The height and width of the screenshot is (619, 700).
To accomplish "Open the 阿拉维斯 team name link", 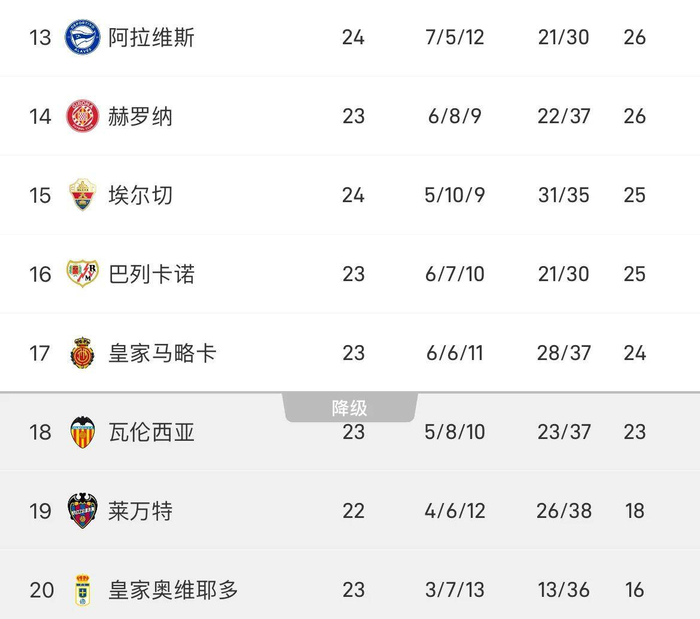I will coord(151,38).
